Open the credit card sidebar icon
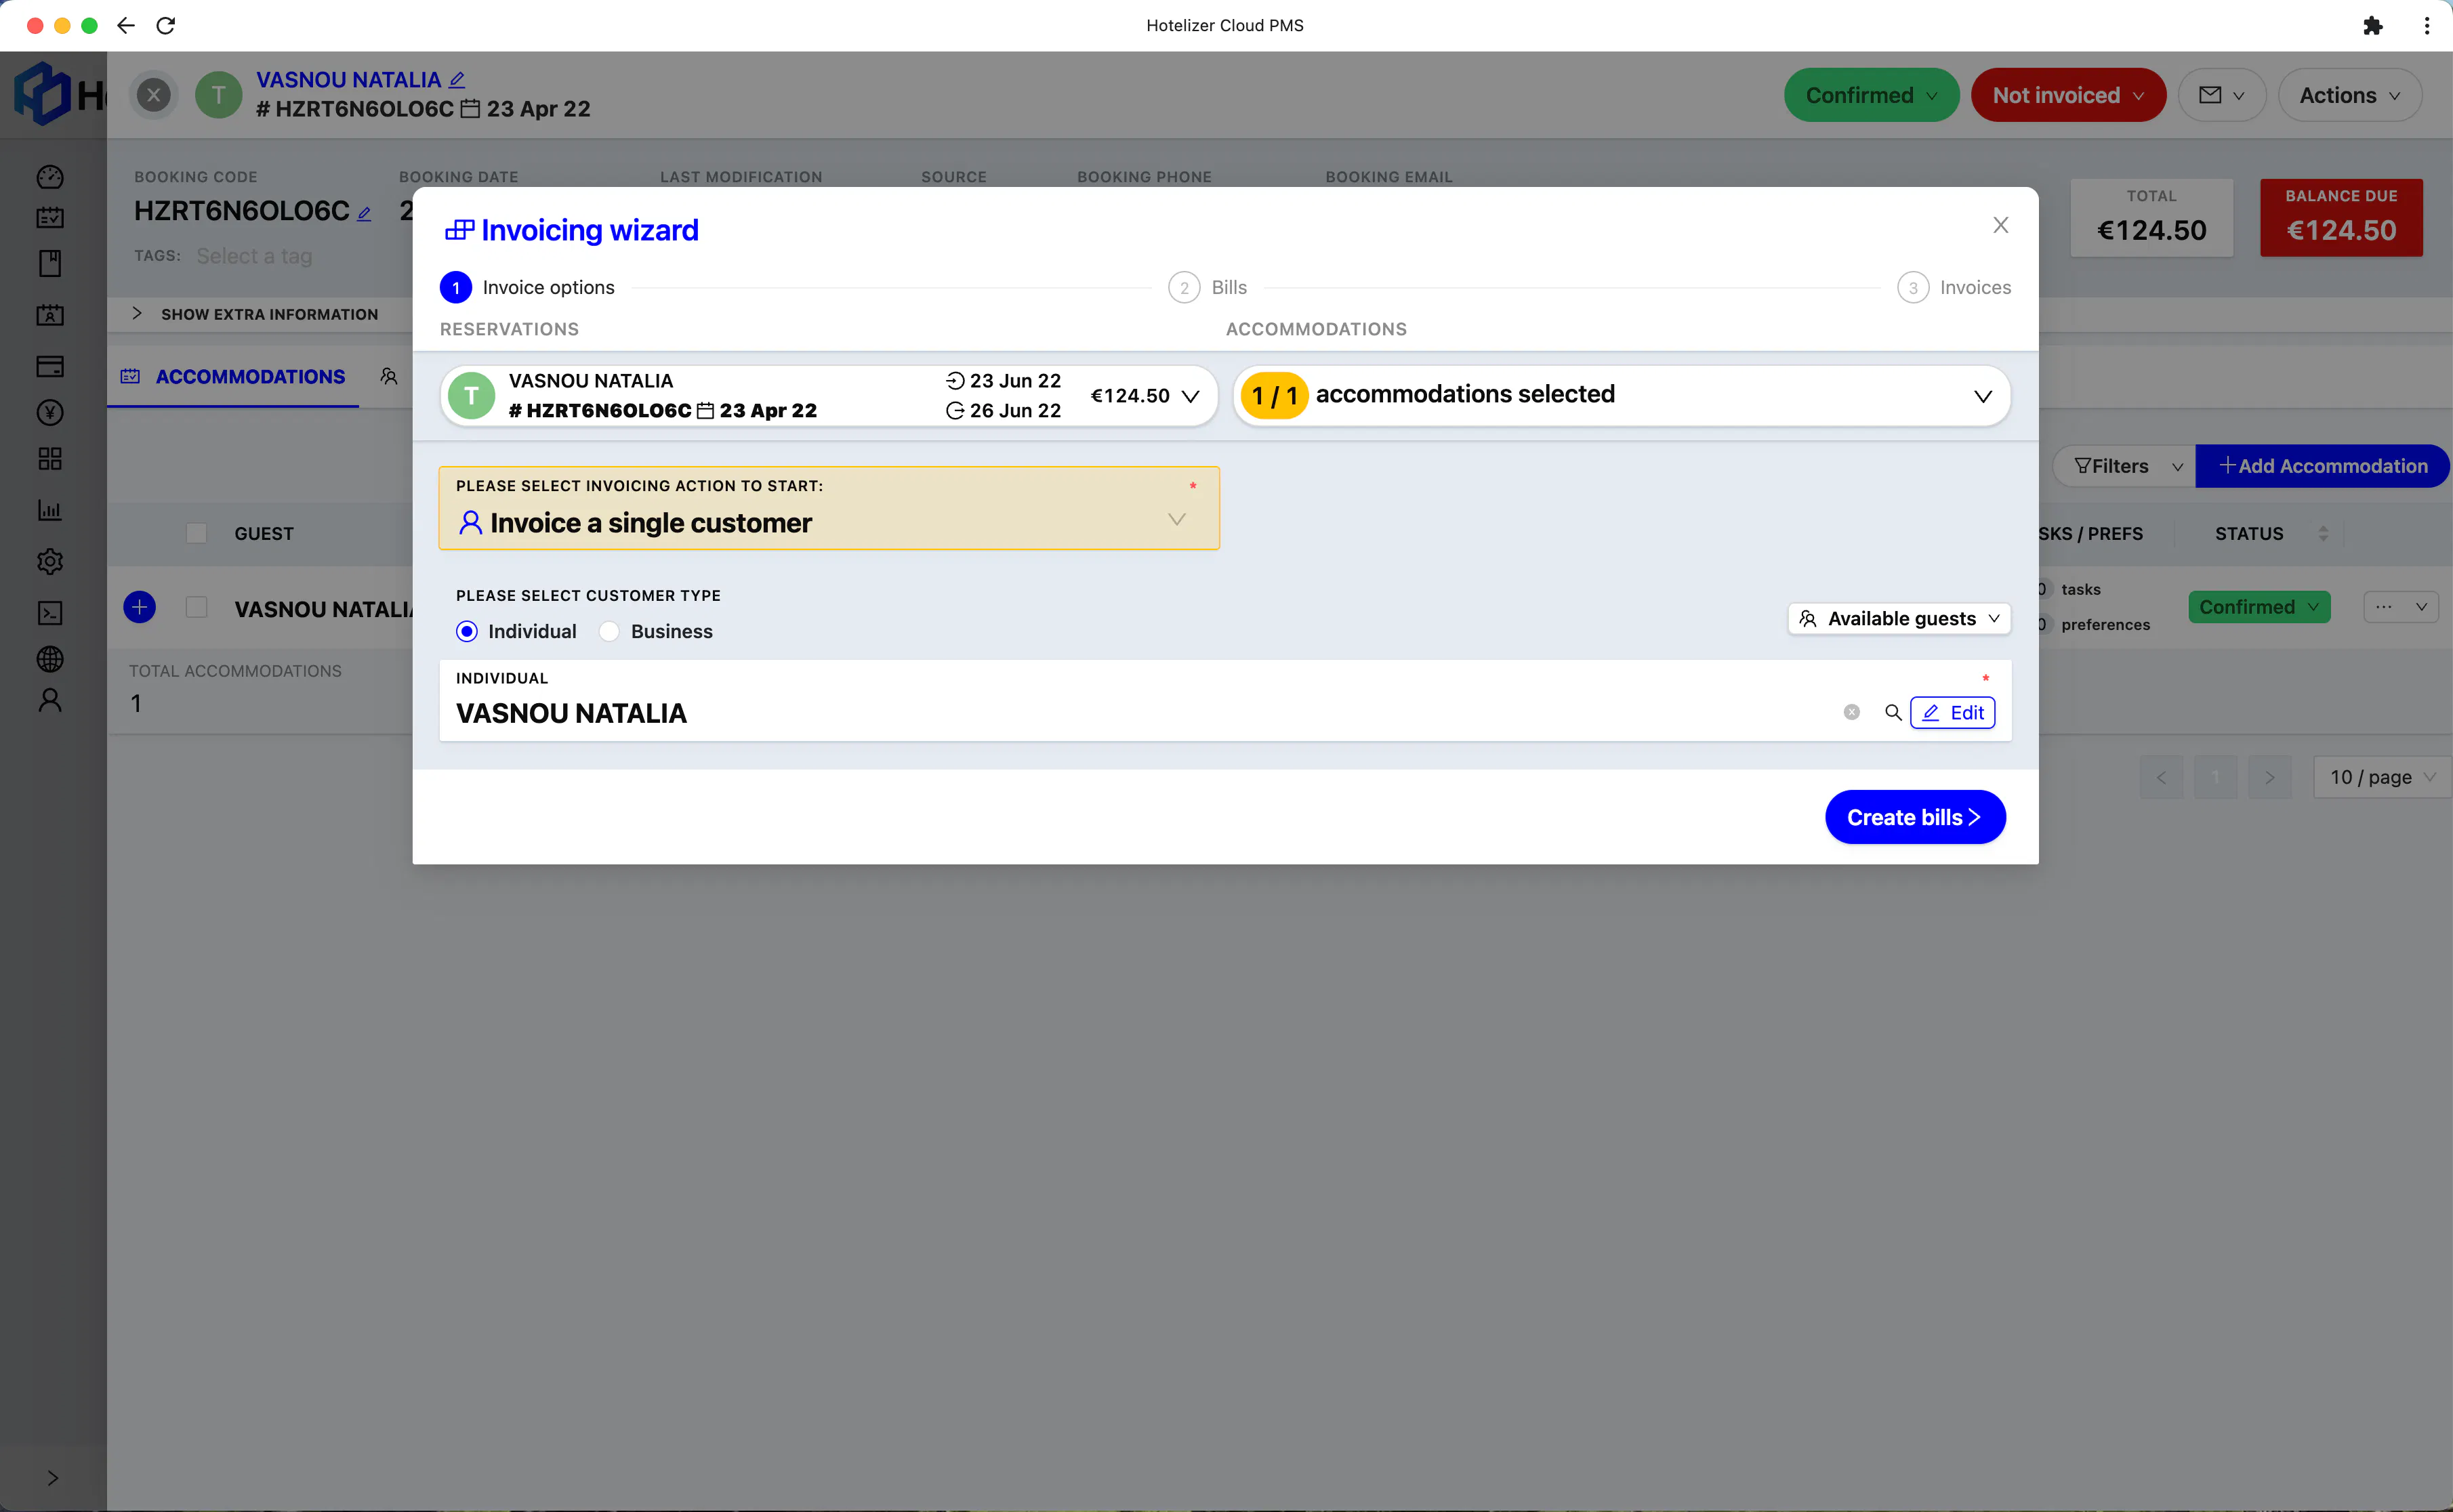The height and width of the screenshot is (1512, 2453). [x=50, y=366]
